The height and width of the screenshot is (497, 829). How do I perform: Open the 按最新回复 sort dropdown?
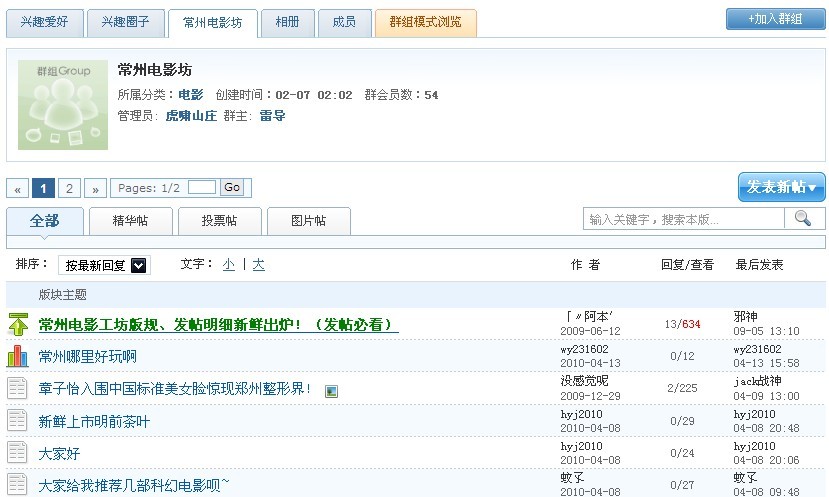pyautogui.click(x=104, y=265)
